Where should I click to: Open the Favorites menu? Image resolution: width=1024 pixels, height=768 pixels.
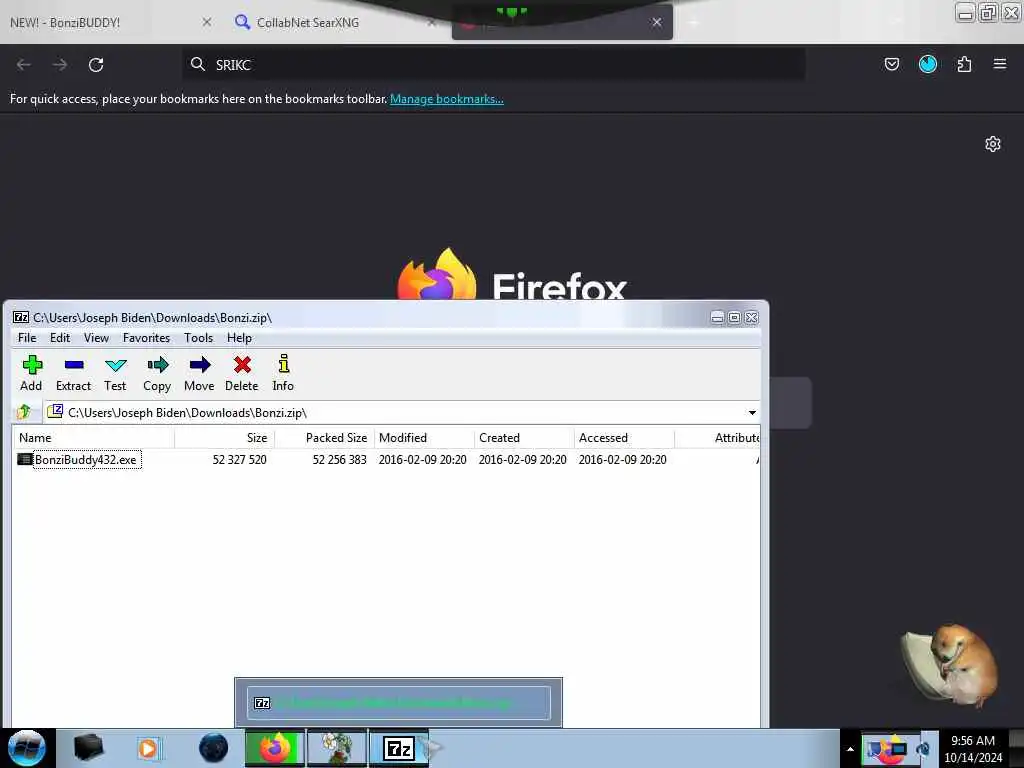(146, 338)
